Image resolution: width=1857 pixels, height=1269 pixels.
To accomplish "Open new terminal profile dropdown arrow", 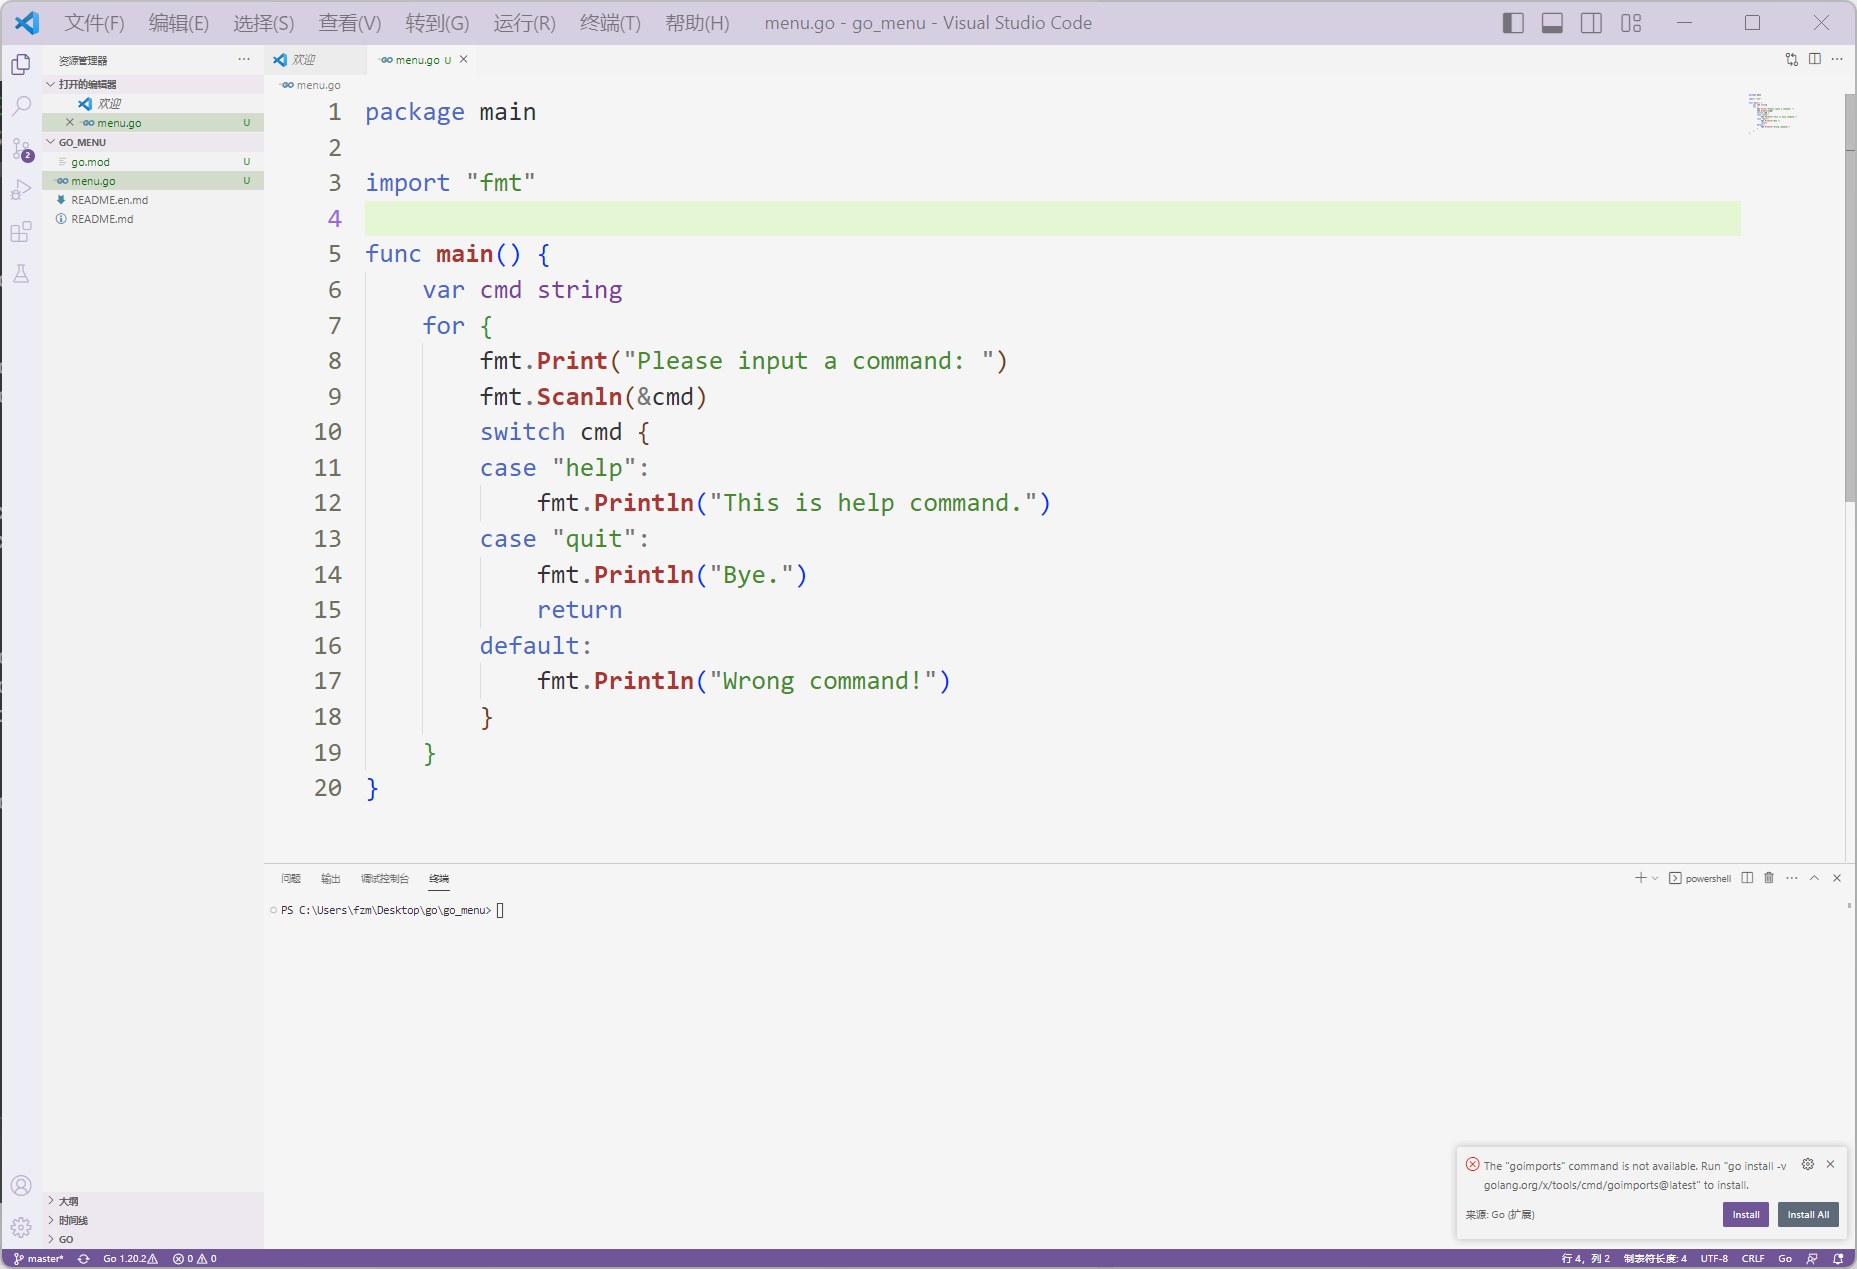I will coord(1655,878).
